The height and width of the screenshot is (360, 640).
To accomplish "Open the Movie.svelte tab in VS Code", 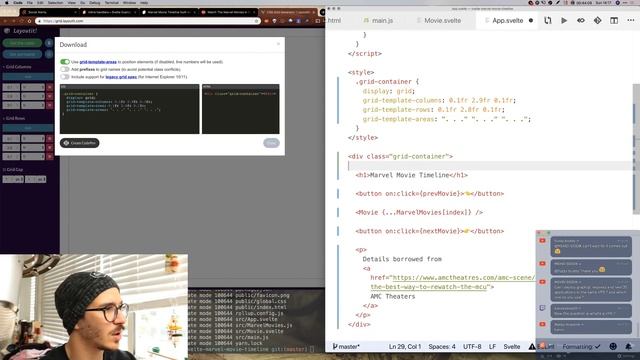I will [439, 20].
